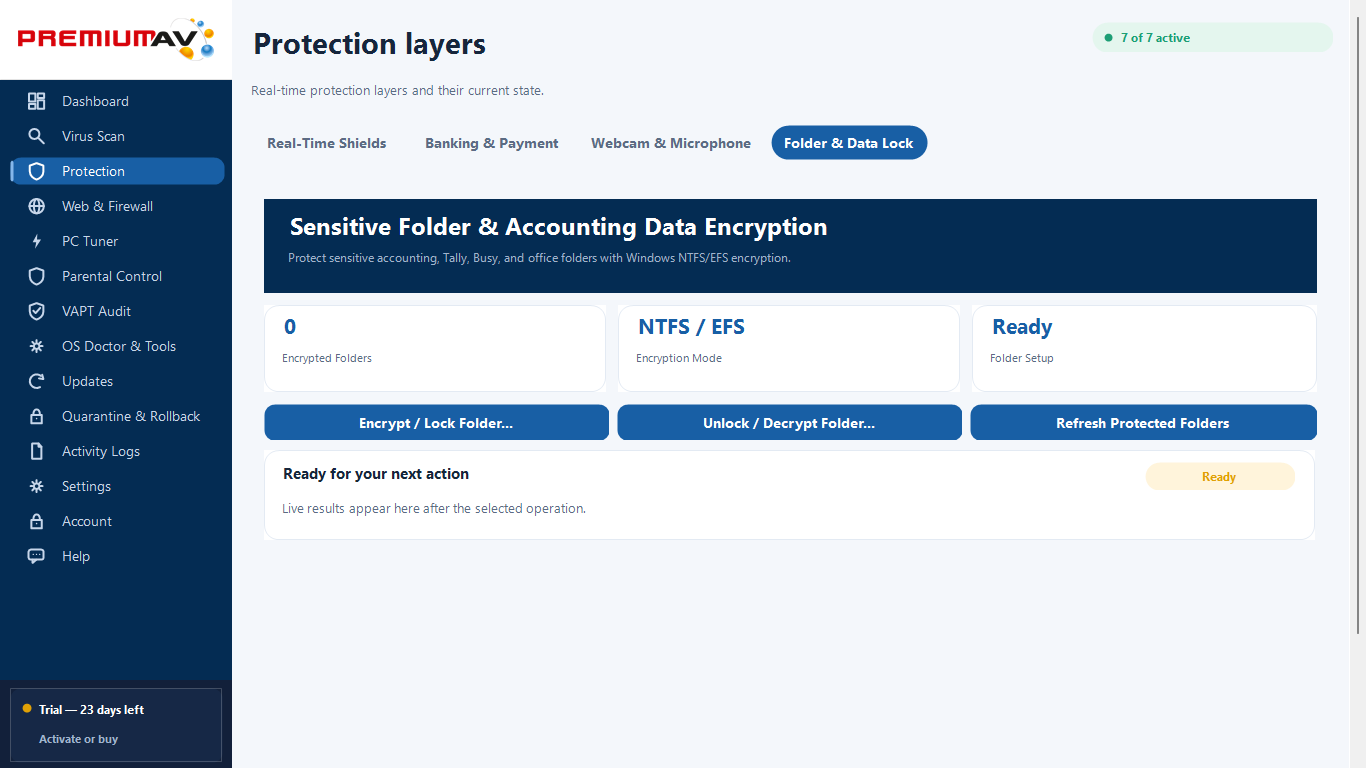1366x768 pixels.
Task: Click the Dashboard grid icon
Action: click(37, 101)
